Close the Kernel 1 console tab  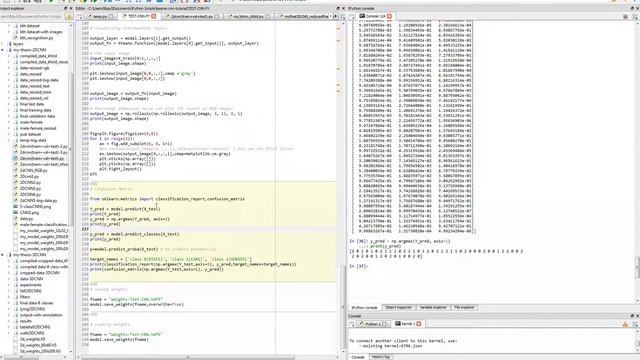(x=419, y=324)
